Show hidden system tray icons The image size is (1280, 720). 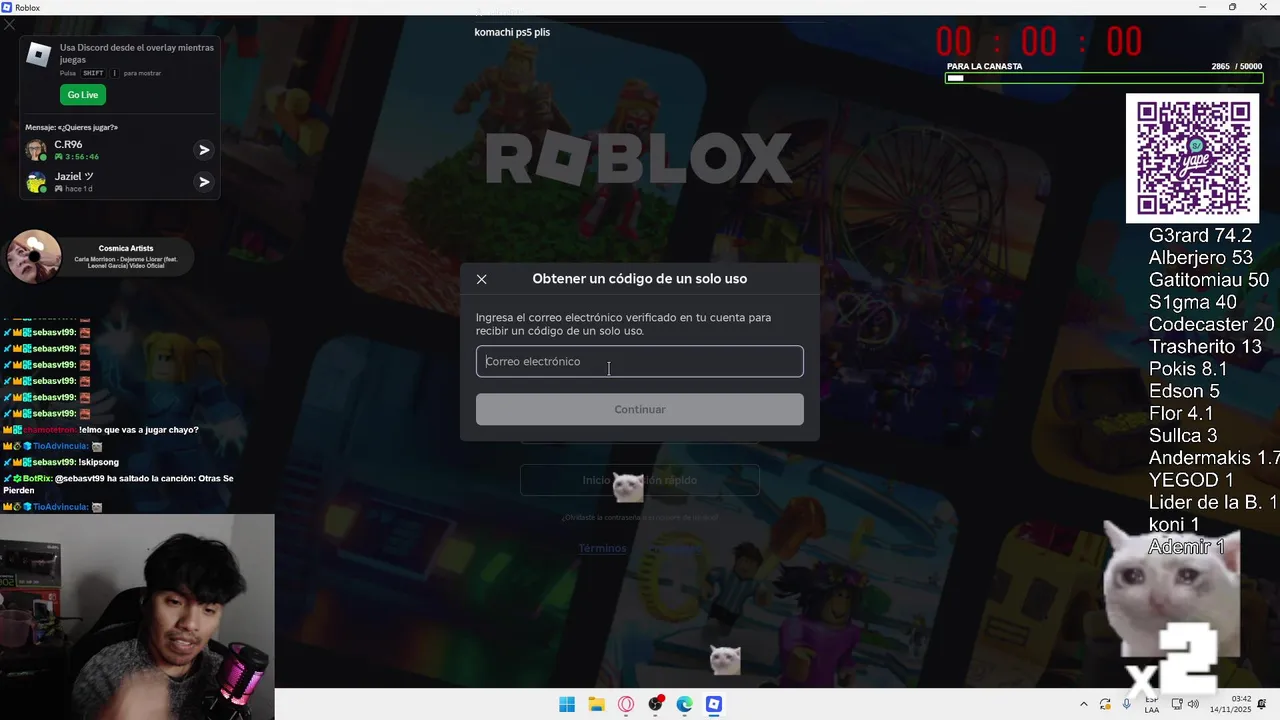tap(1084, 704)
